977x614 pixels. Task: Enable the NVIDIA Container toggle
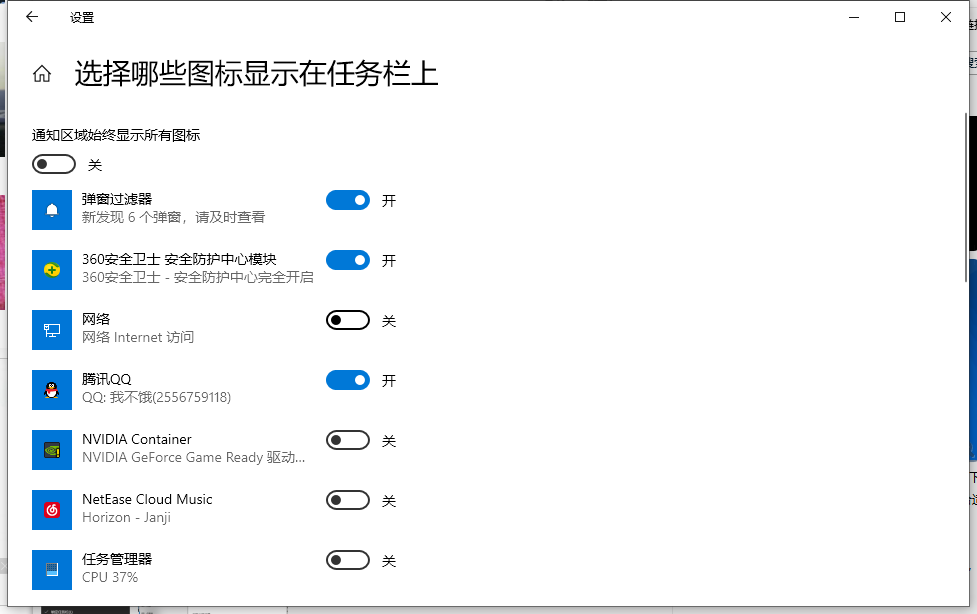(x=348, y=440)
